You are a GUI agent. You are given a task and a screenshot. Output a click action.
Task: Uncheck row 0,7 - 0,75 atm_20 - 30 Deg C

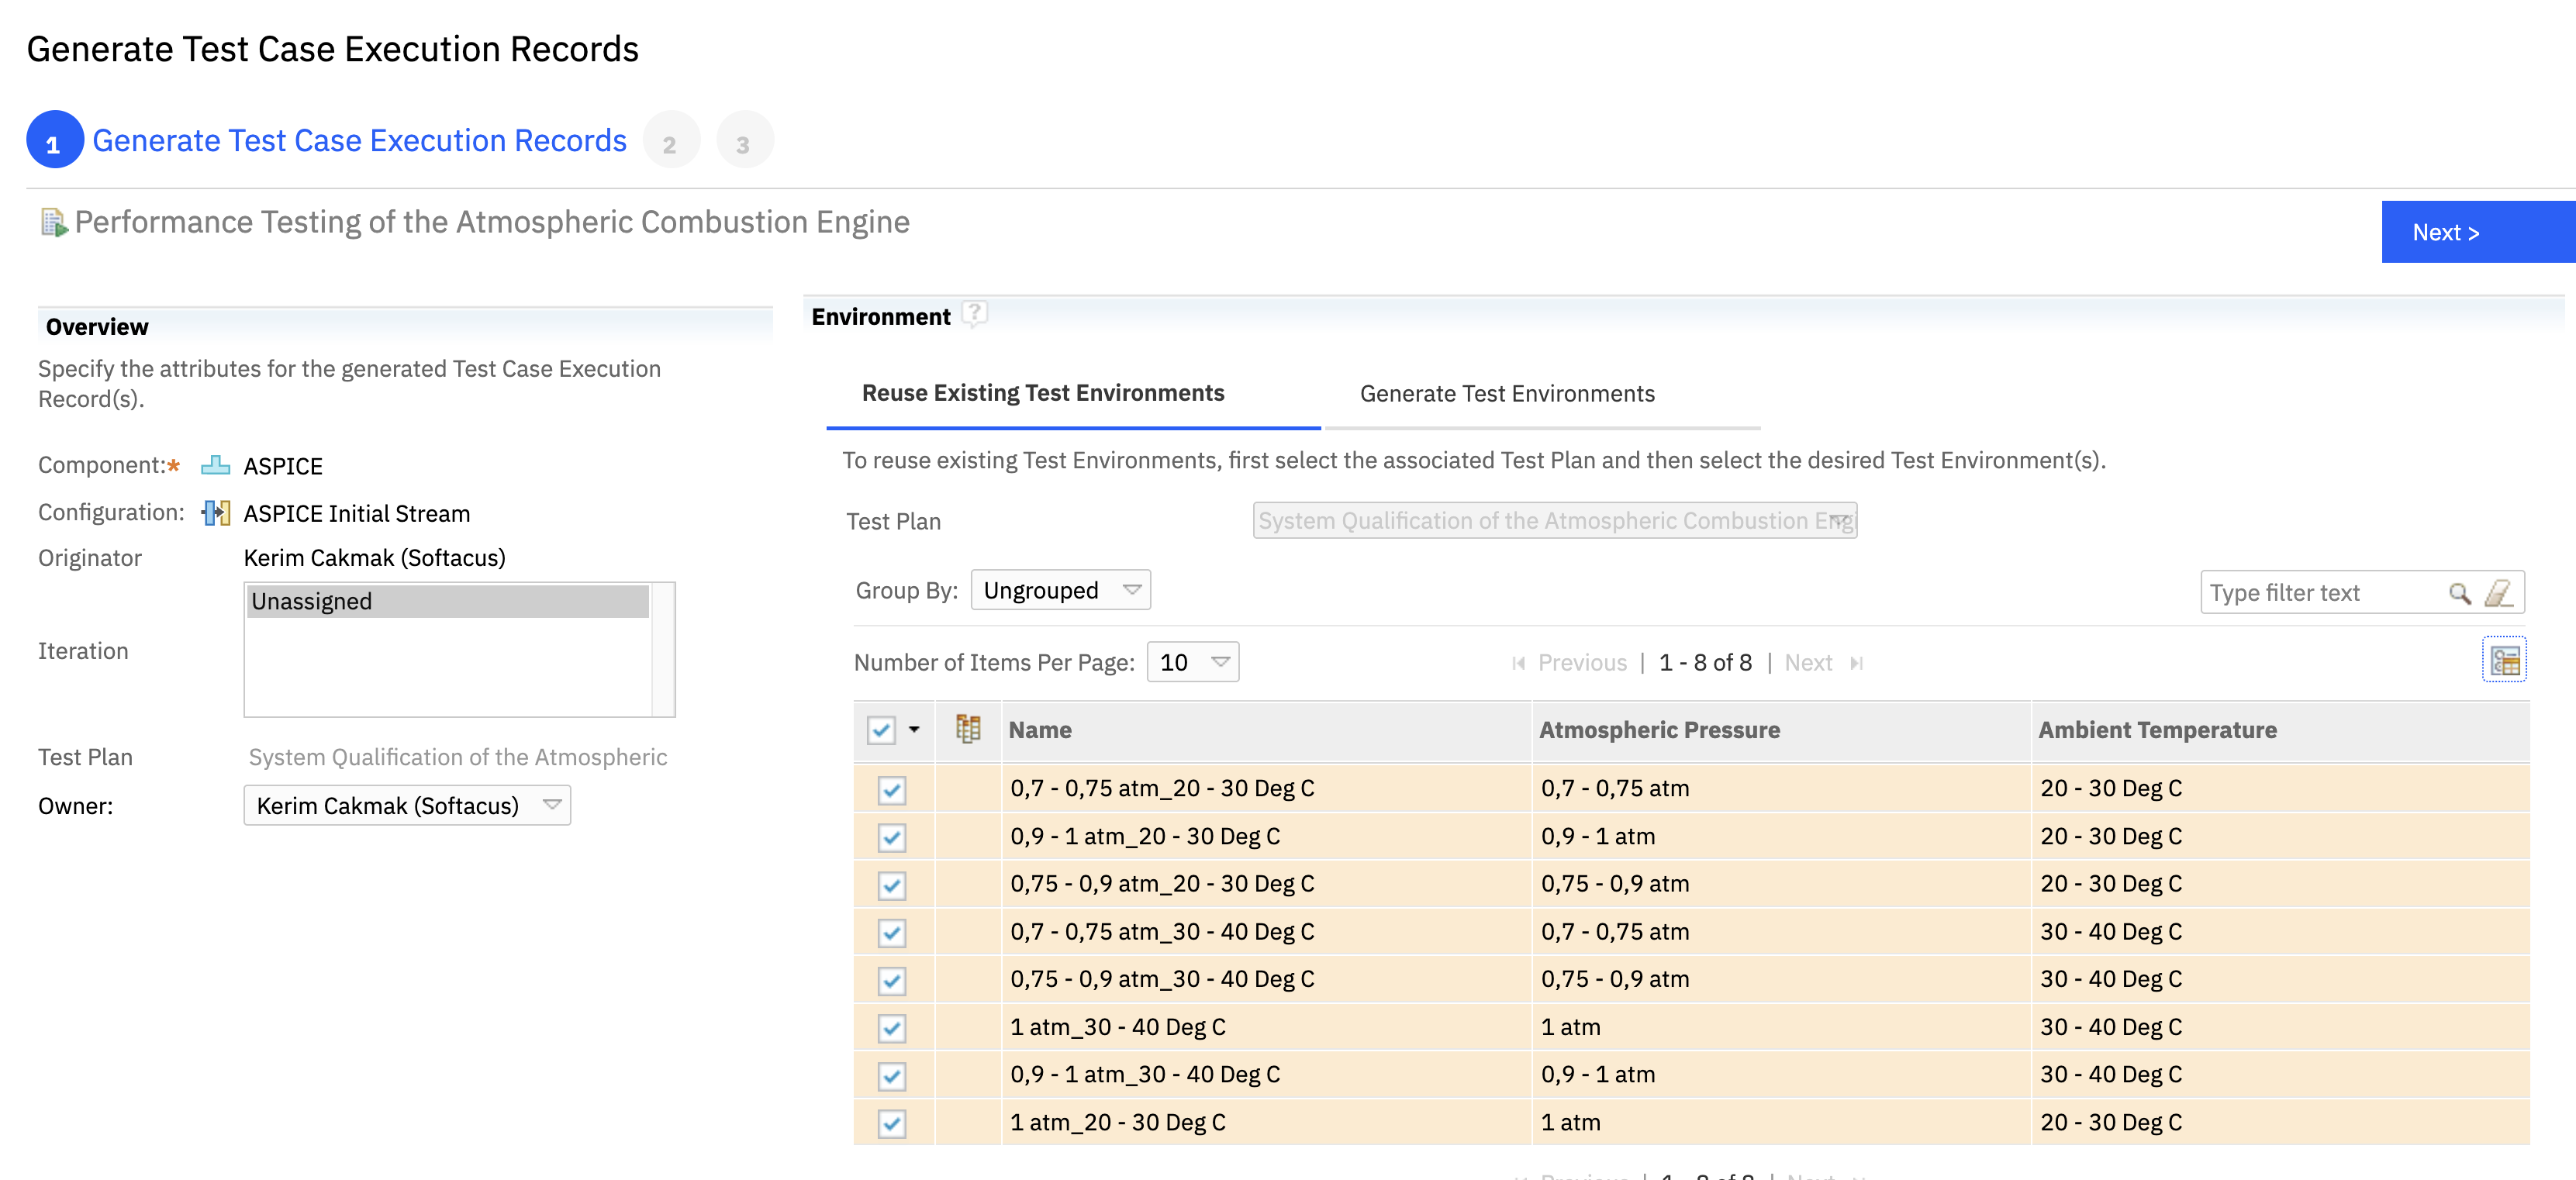click(x=892, y=789)
